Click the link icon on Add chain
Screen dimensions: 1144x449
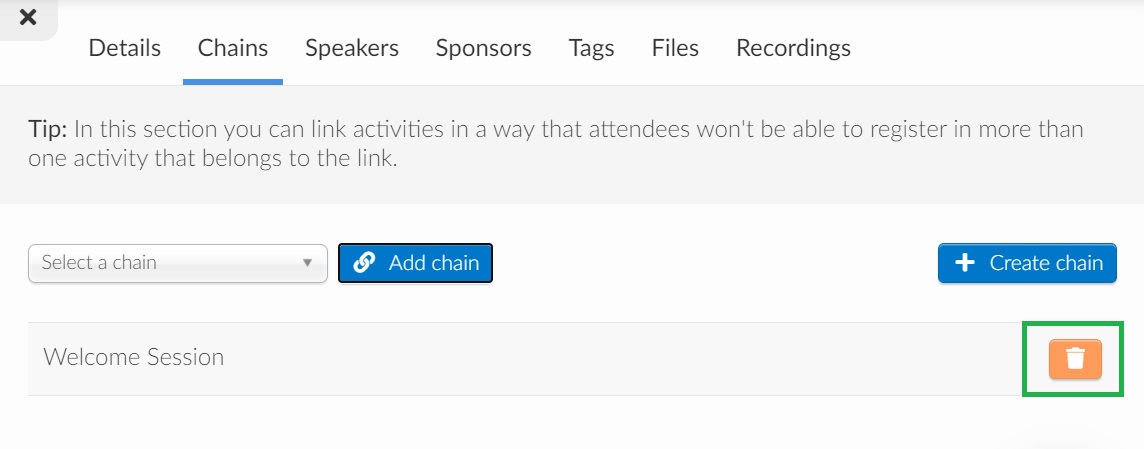click(363, 262)
